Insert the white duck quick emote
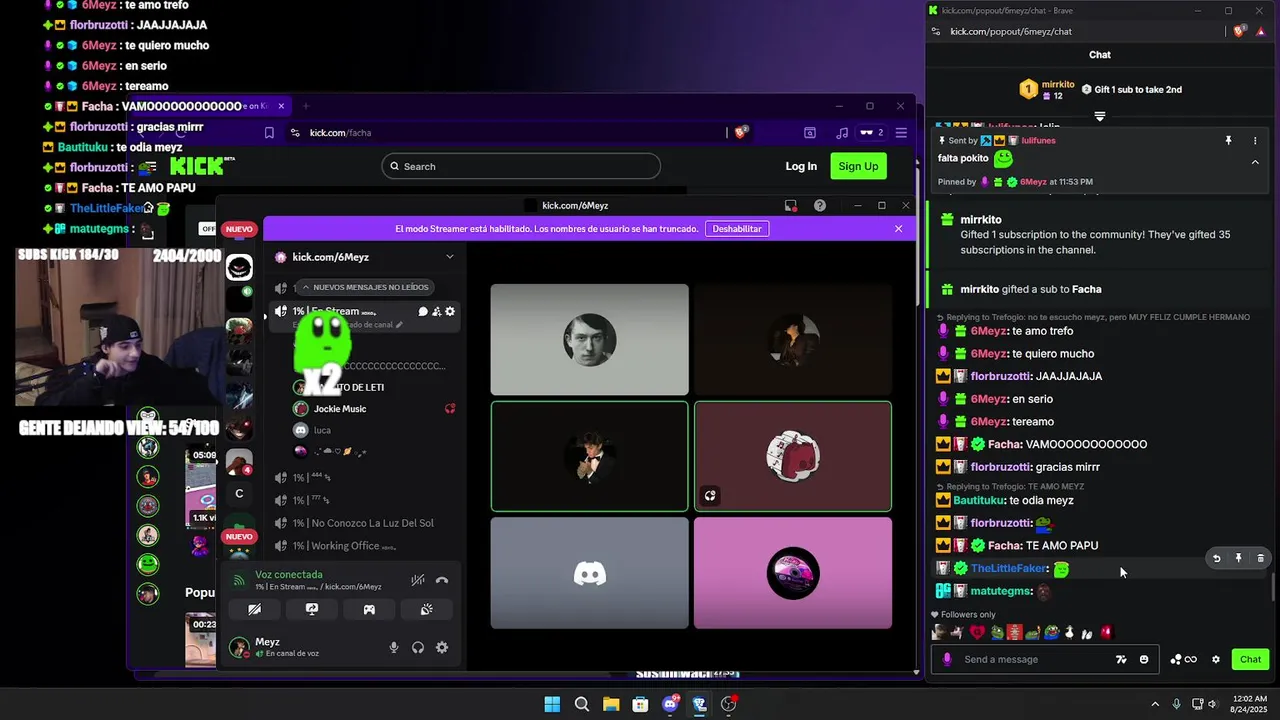 point(1069,632)
